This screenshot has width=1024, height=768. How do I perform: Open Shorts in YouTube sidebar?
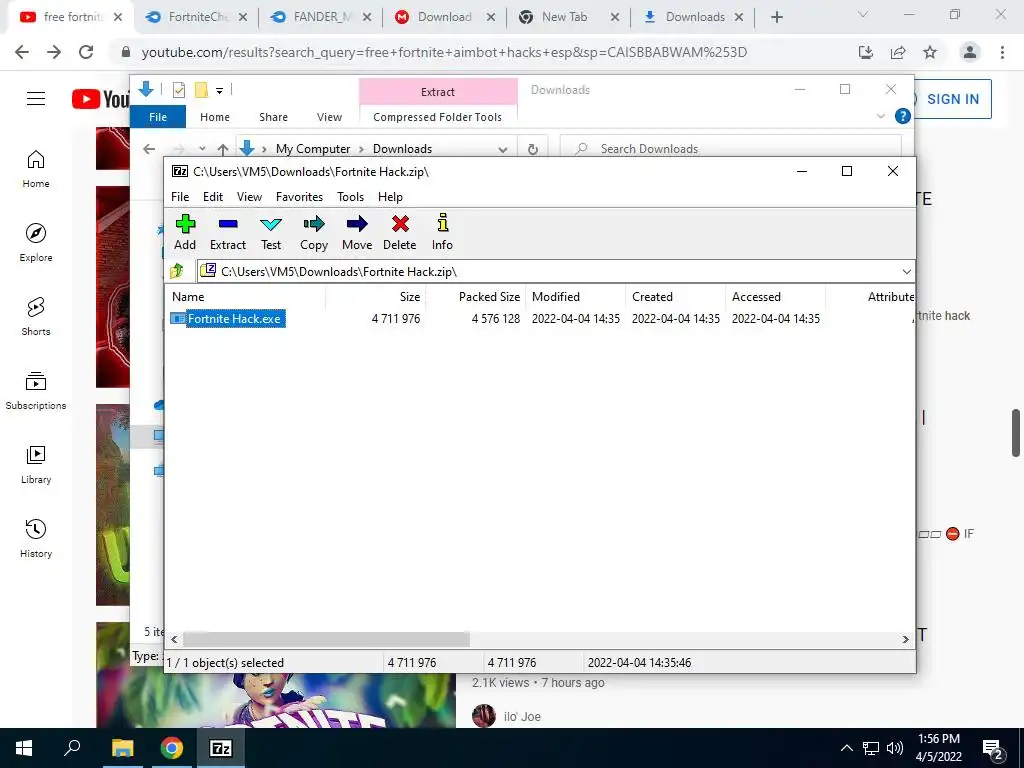[x=36, y=316]
